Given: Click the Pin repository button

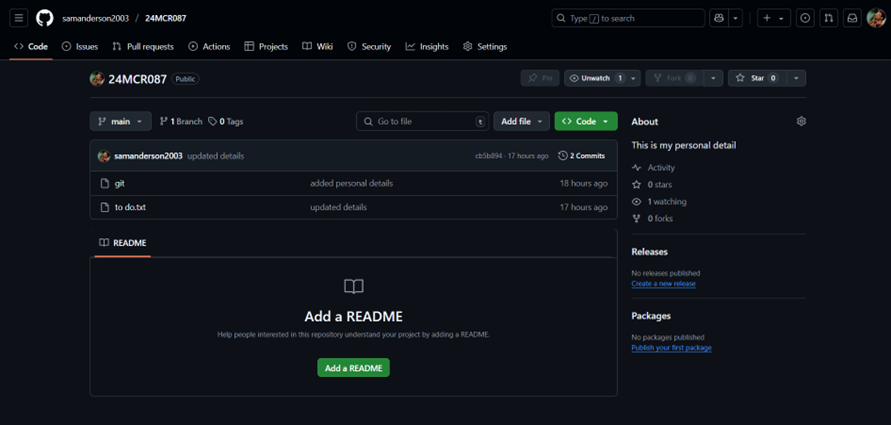Looking at the screenshot, I should (x=540, y=78).
